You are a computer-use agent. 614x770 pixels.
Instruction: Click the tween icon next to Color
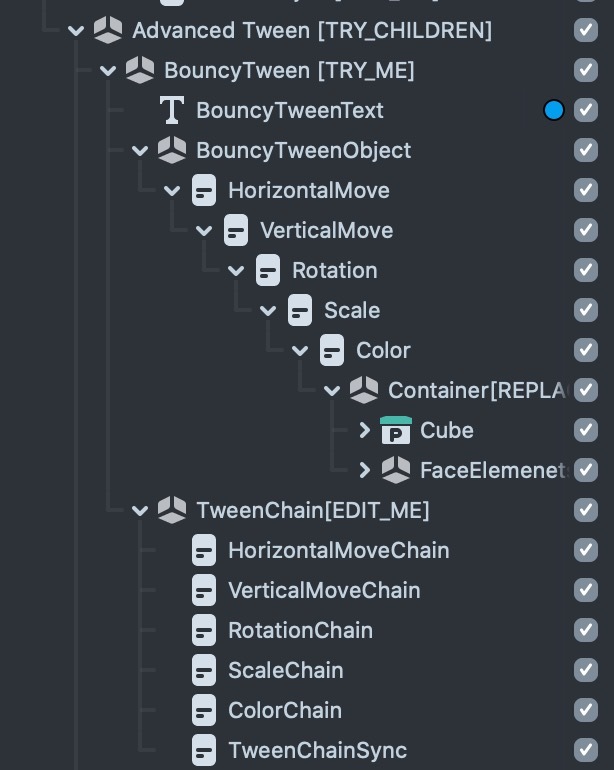coord(332,350)
